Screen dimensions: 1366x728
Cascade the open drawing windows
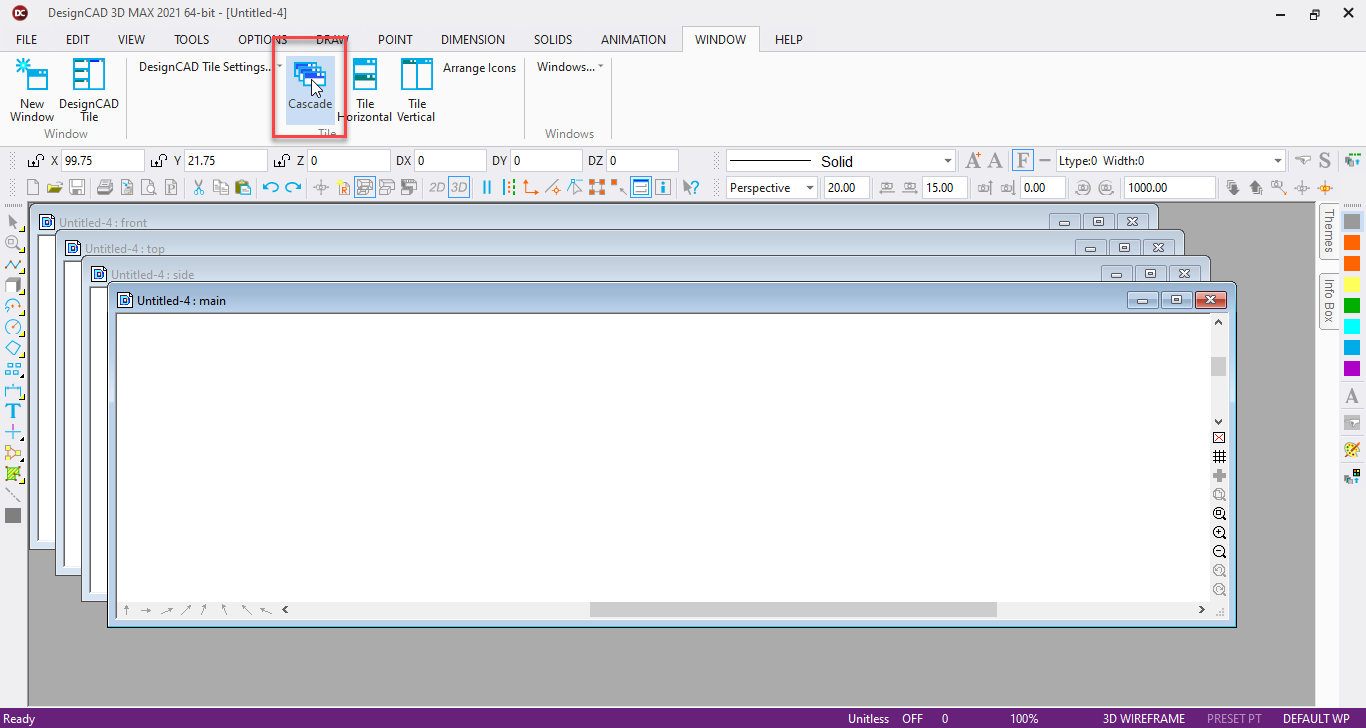coord(310,88)
